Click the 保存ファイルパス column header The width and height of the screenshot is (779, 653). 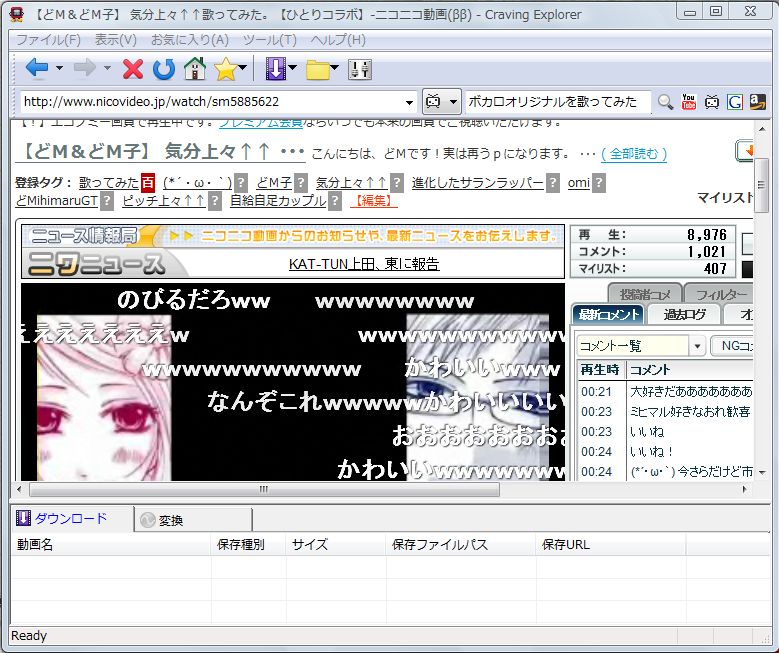pos(461,545)
